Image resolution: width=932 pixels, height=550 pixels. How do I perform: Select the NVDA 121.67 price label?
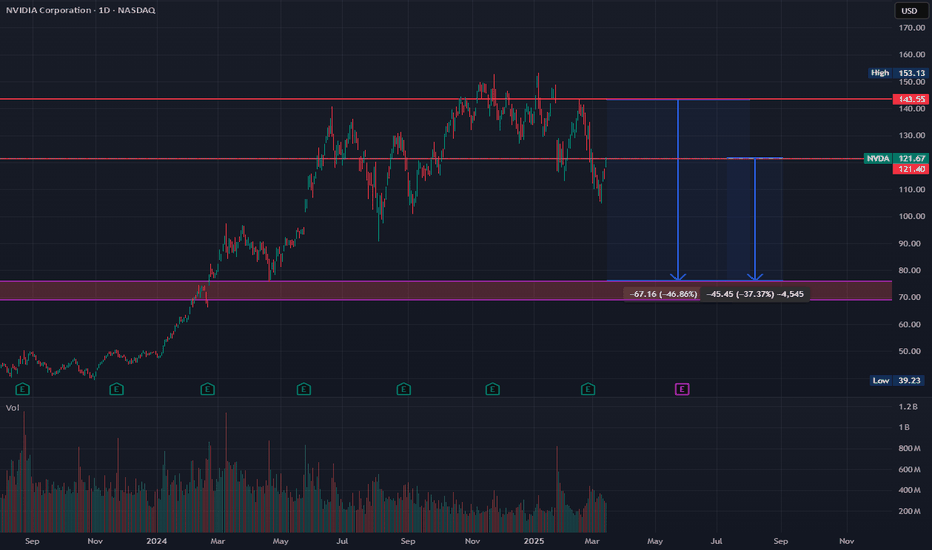click(x=896, y=158)
